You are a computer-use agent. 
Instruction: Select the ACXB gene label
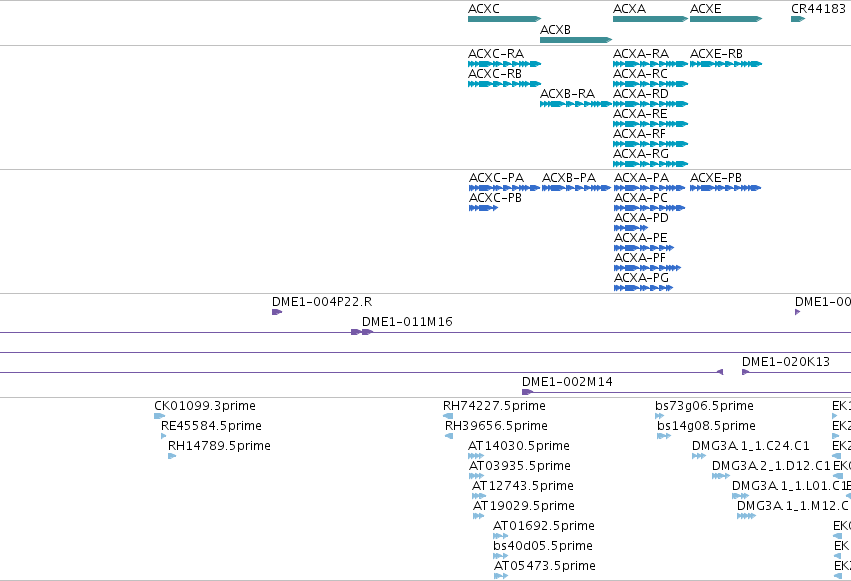(555, 30)
